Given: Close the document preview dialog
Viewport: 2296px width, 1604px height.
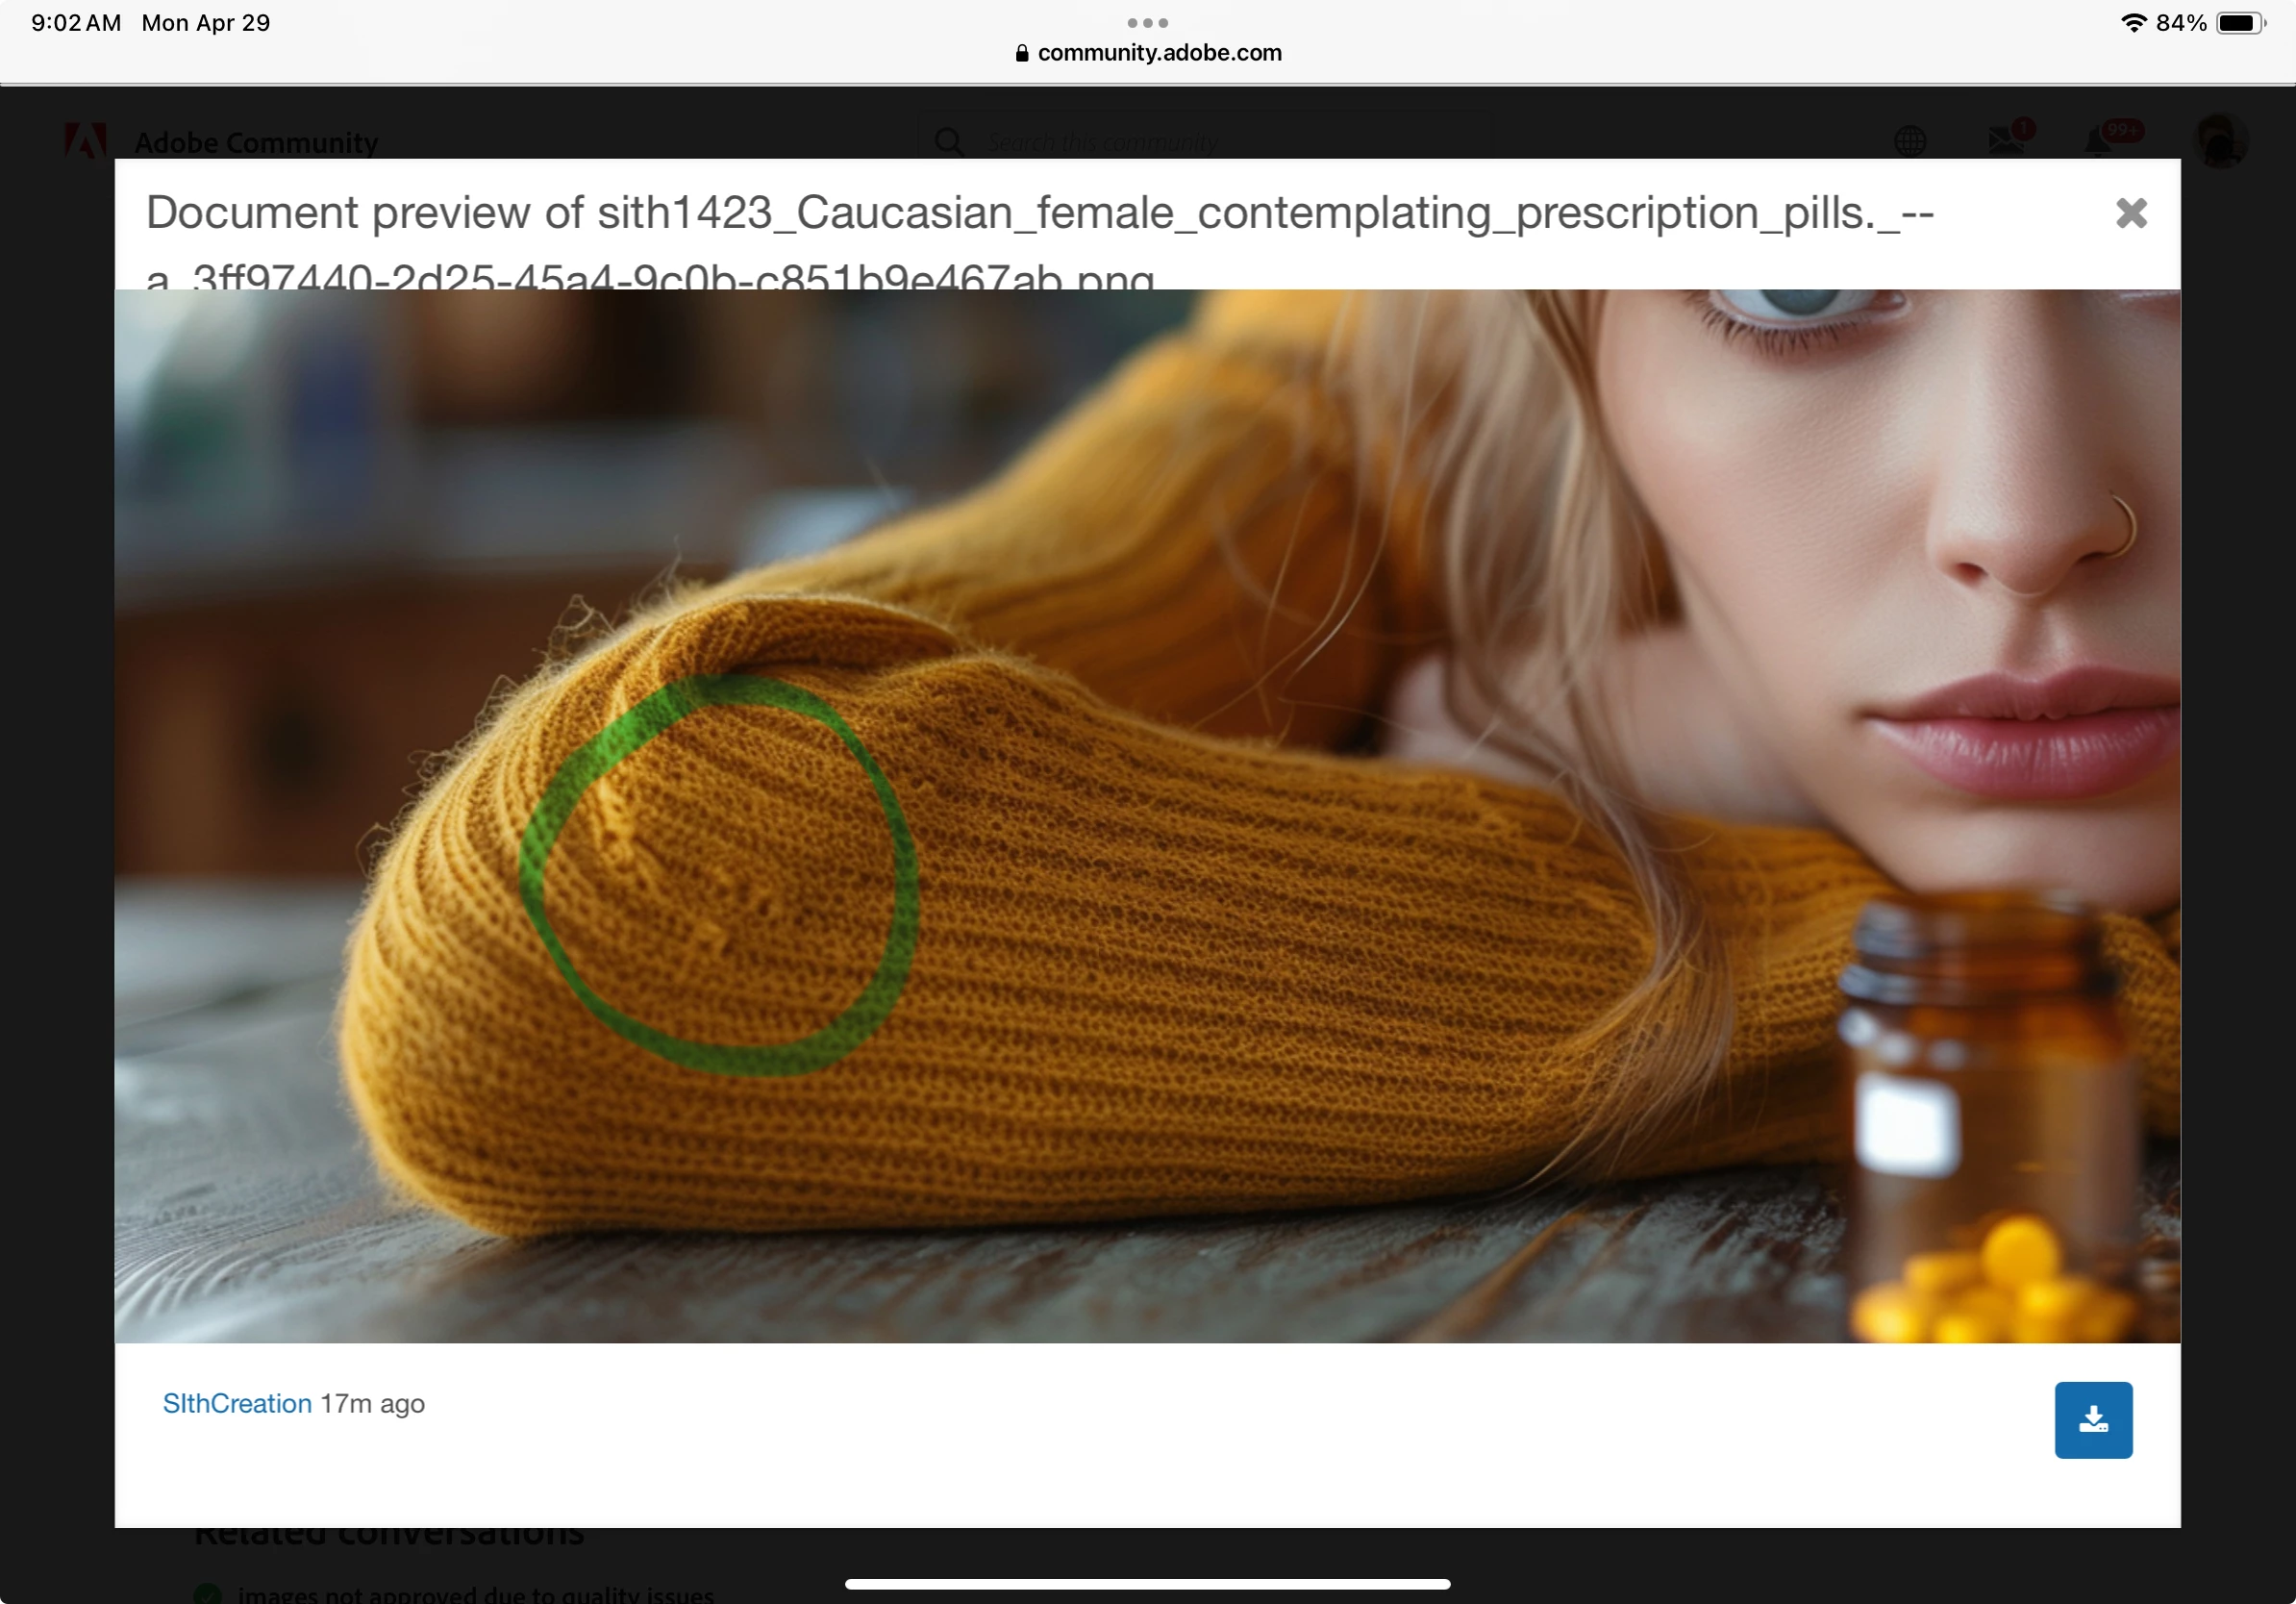Looking at the screenshot, I should click(x=2131, y=213).
